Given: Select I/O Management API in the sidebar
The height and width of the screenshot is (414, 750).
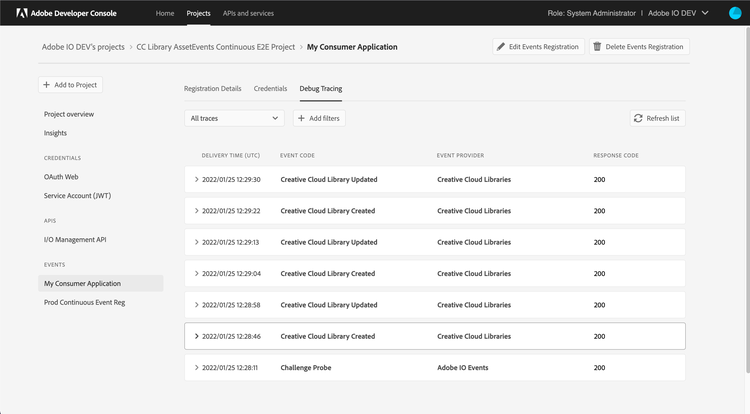Looking at the screenshot, I should (x=75, y=239).
